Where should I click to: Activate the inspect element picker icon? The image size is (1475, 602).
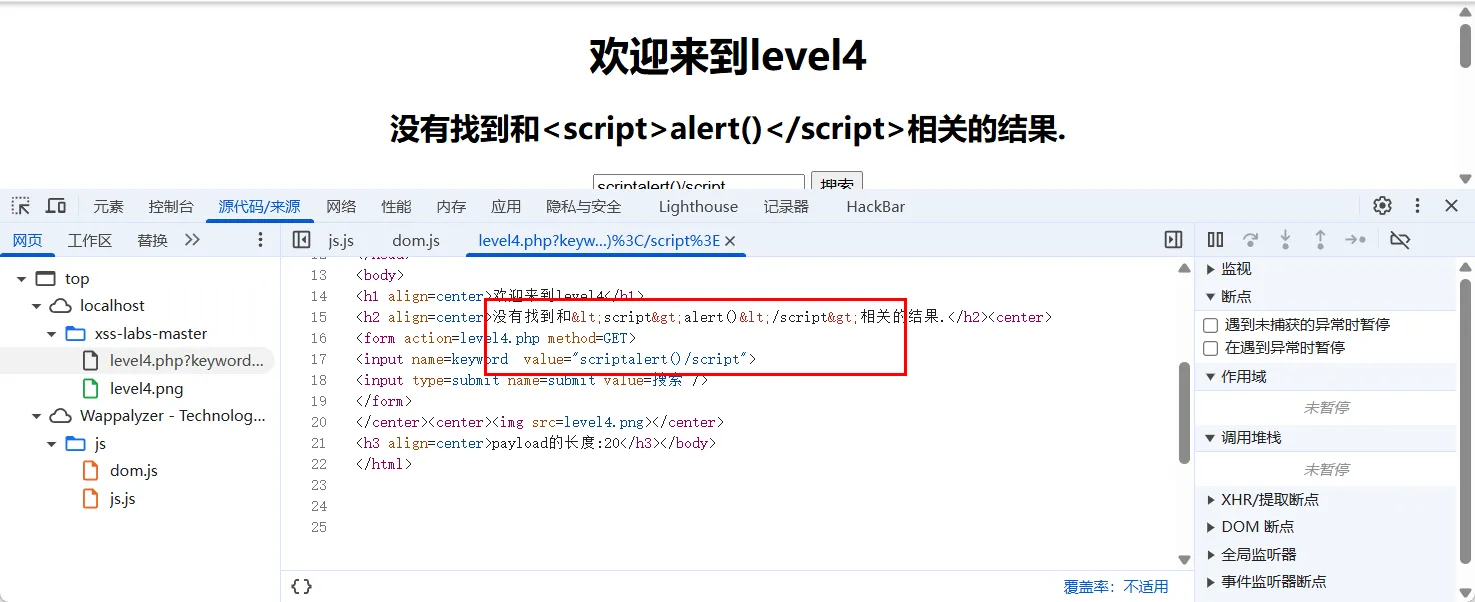point(21,206)
